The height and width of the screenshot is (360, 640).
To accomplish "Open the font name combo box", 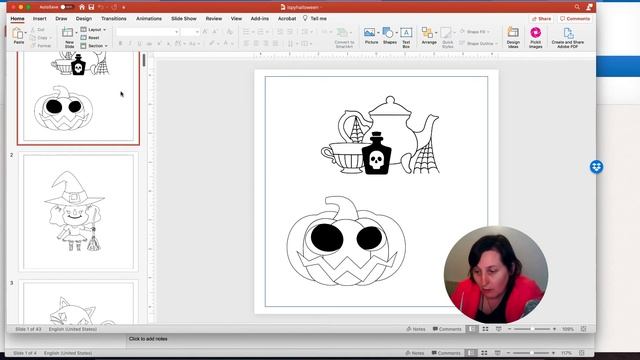I will [x=147, y=32].
